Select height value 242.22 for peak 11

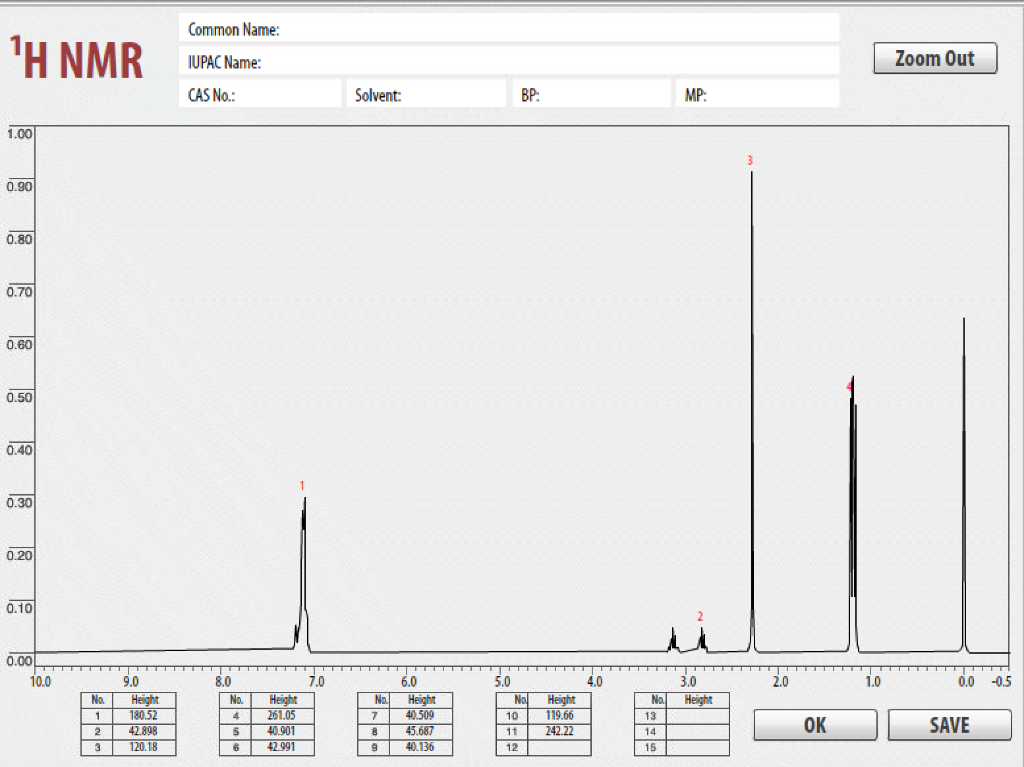point(561,732)
